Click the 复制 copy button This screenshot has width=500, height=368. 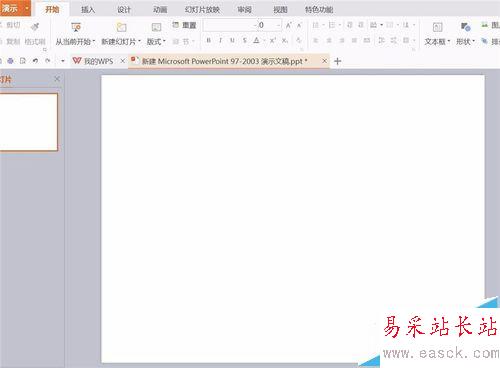13,42
